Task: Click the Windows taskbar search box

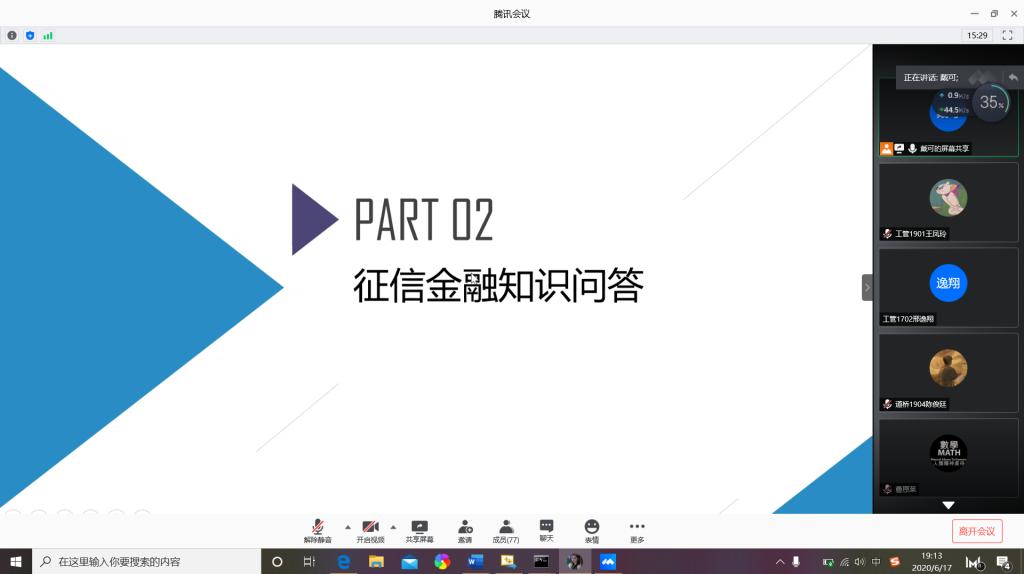Action: point(148,562)
